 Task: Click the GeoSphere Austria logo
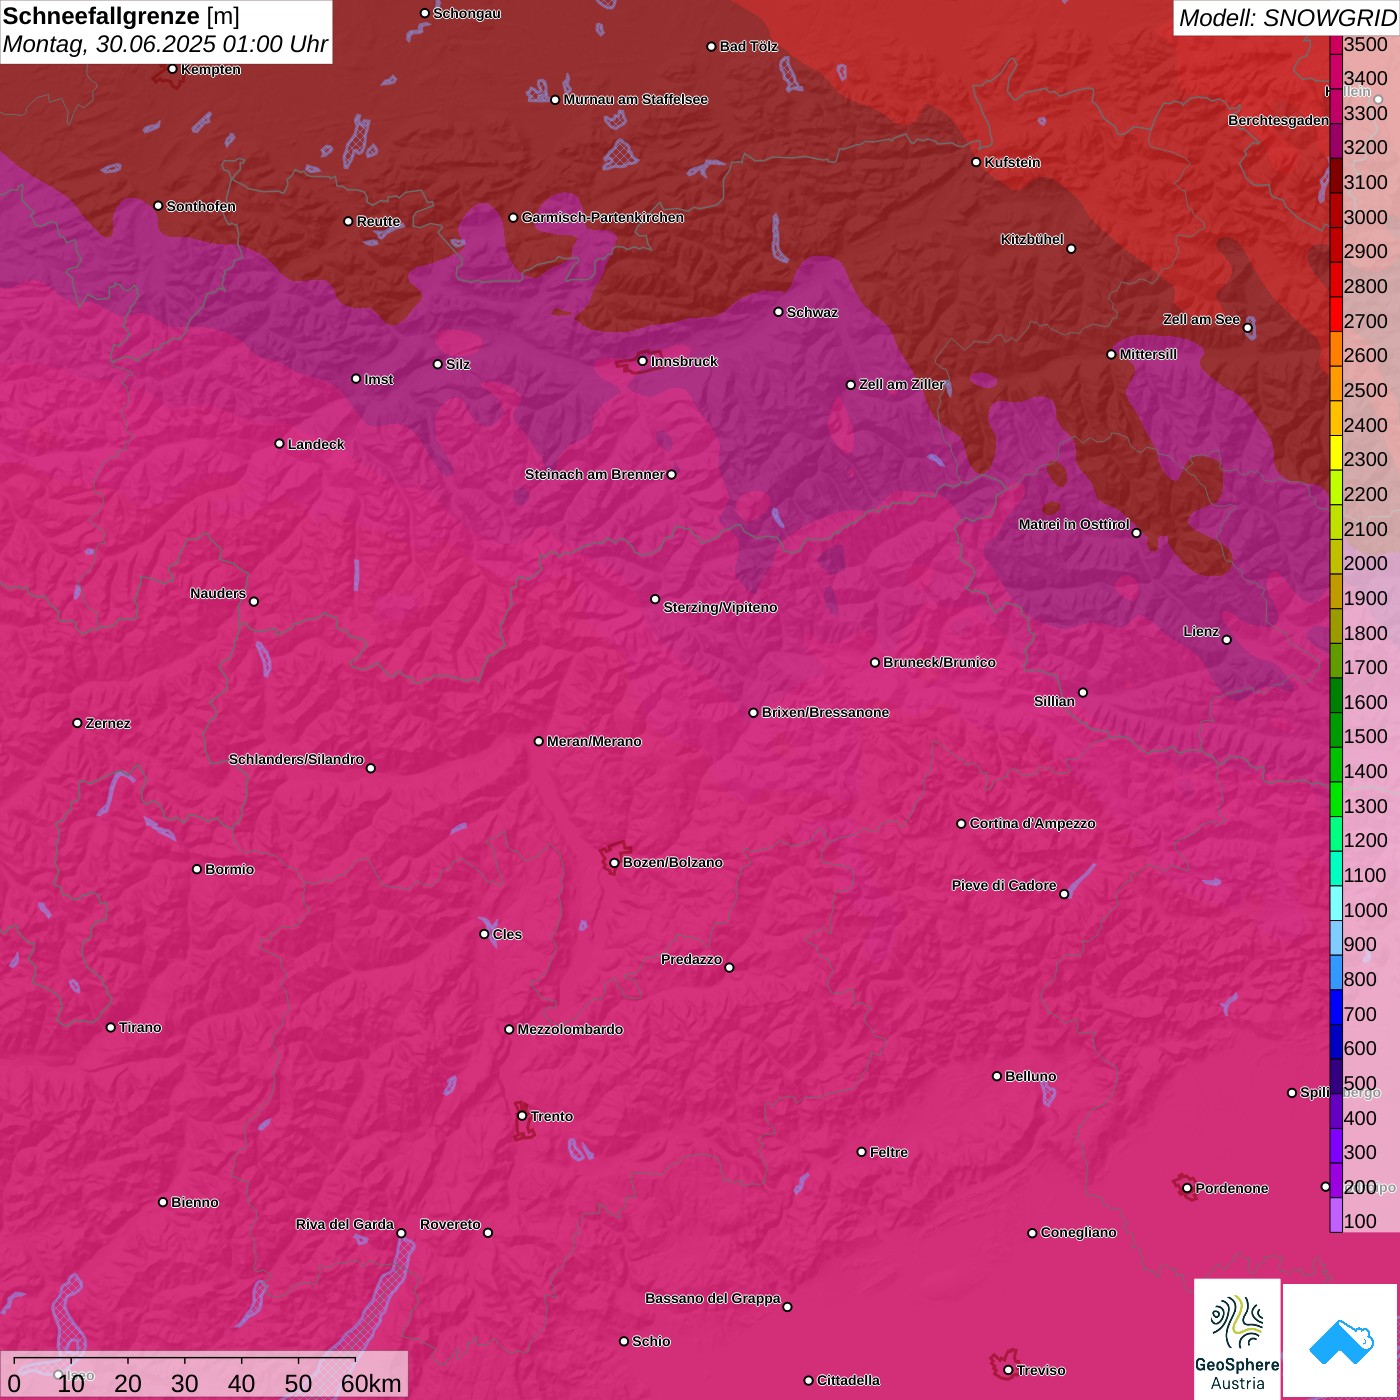1237,1339
